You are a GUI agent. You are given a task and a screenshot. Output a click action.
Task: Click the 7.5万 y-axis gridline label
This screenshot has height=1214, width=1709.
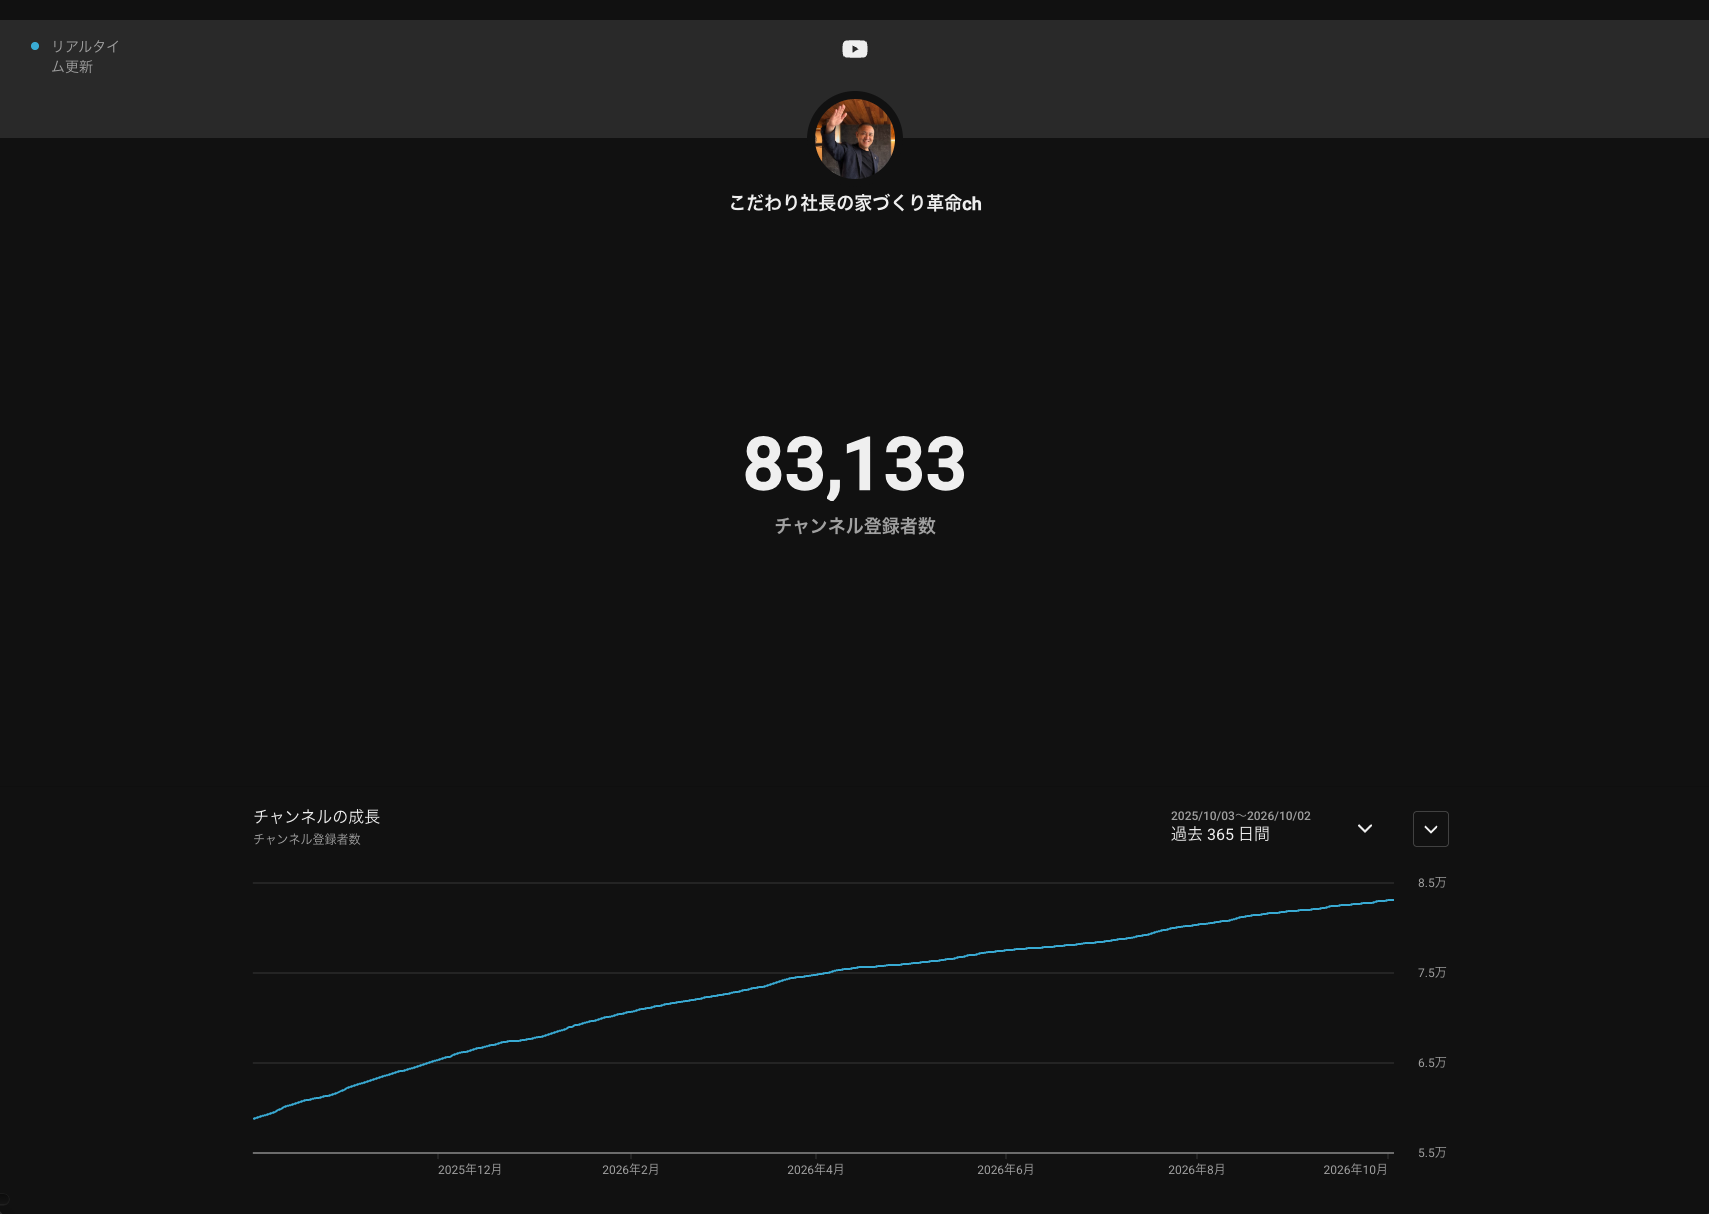click(x=1432, y=973)
